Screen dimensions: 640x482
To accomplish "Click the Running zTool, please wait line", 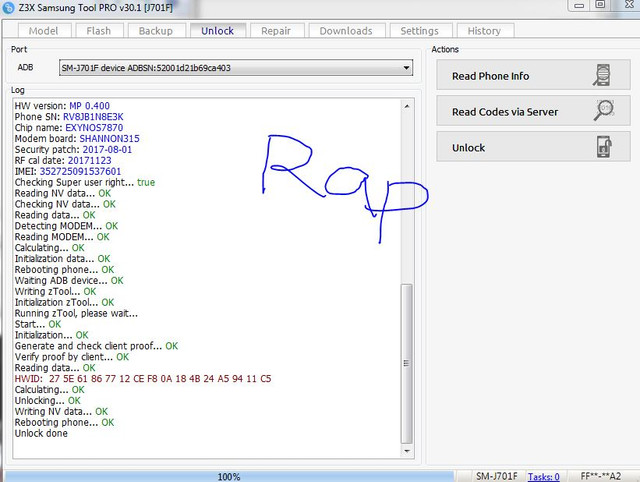I will pyautogui.click(x=76, y=313).
